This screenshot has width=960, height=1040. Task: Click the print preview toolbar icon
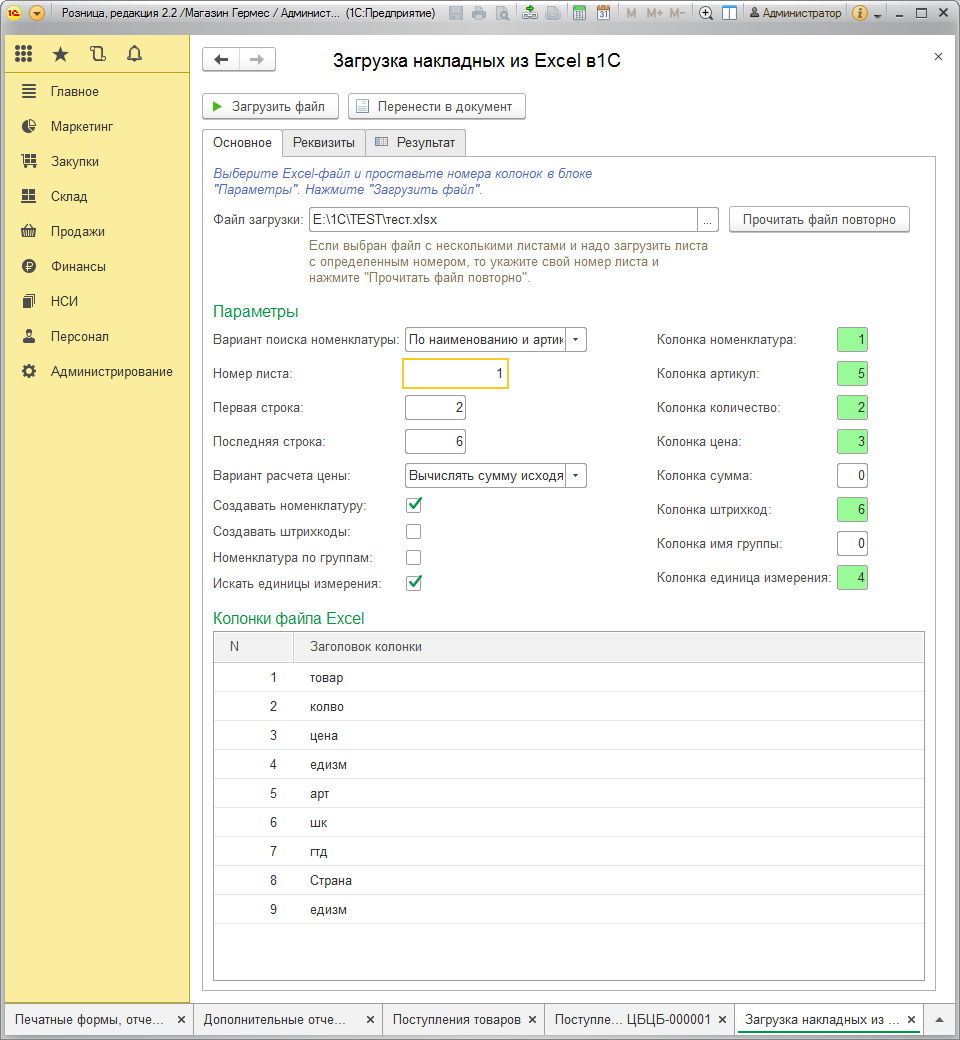(503, 13)
